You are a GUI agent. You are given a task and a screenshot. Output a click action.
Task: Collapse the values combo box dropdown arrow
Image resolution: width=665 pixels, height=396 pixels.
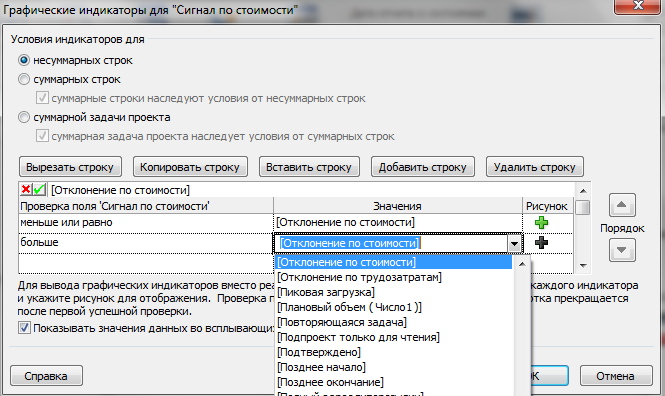(514, 243)
